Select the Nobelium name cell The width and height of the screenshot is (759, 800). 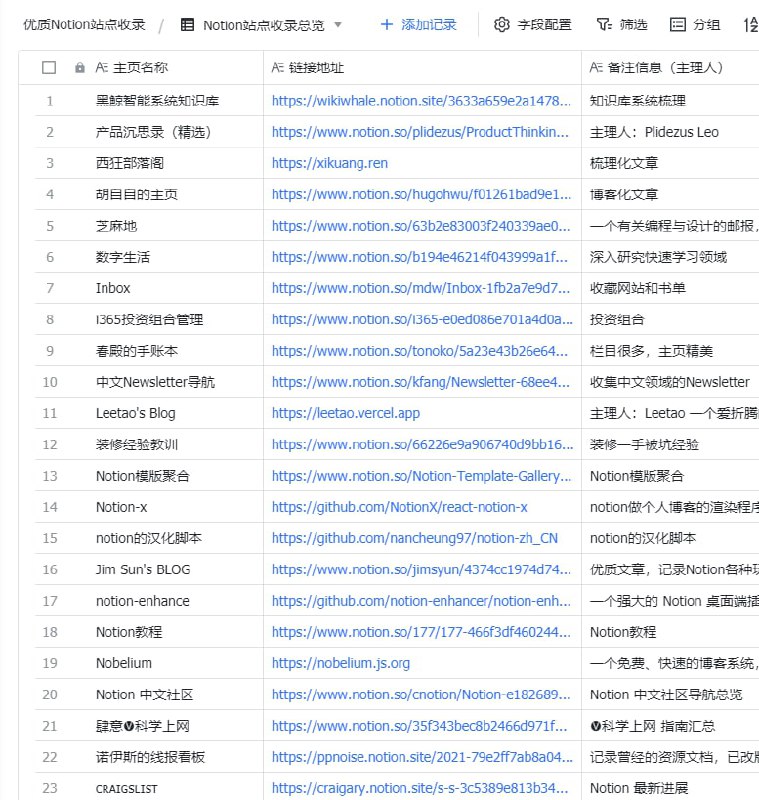click(124, 663)
